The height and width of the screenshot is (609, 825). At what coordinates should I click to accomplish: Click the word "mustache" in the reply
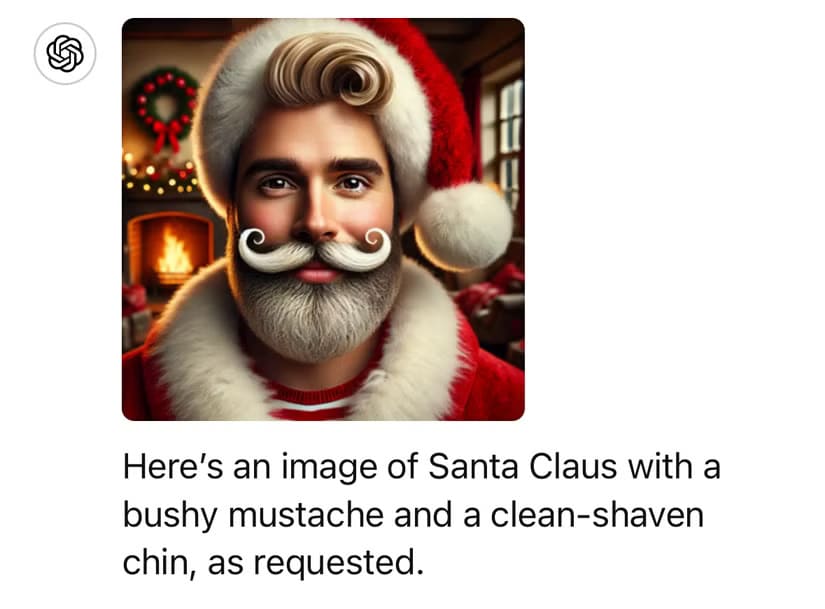(306, 515)
